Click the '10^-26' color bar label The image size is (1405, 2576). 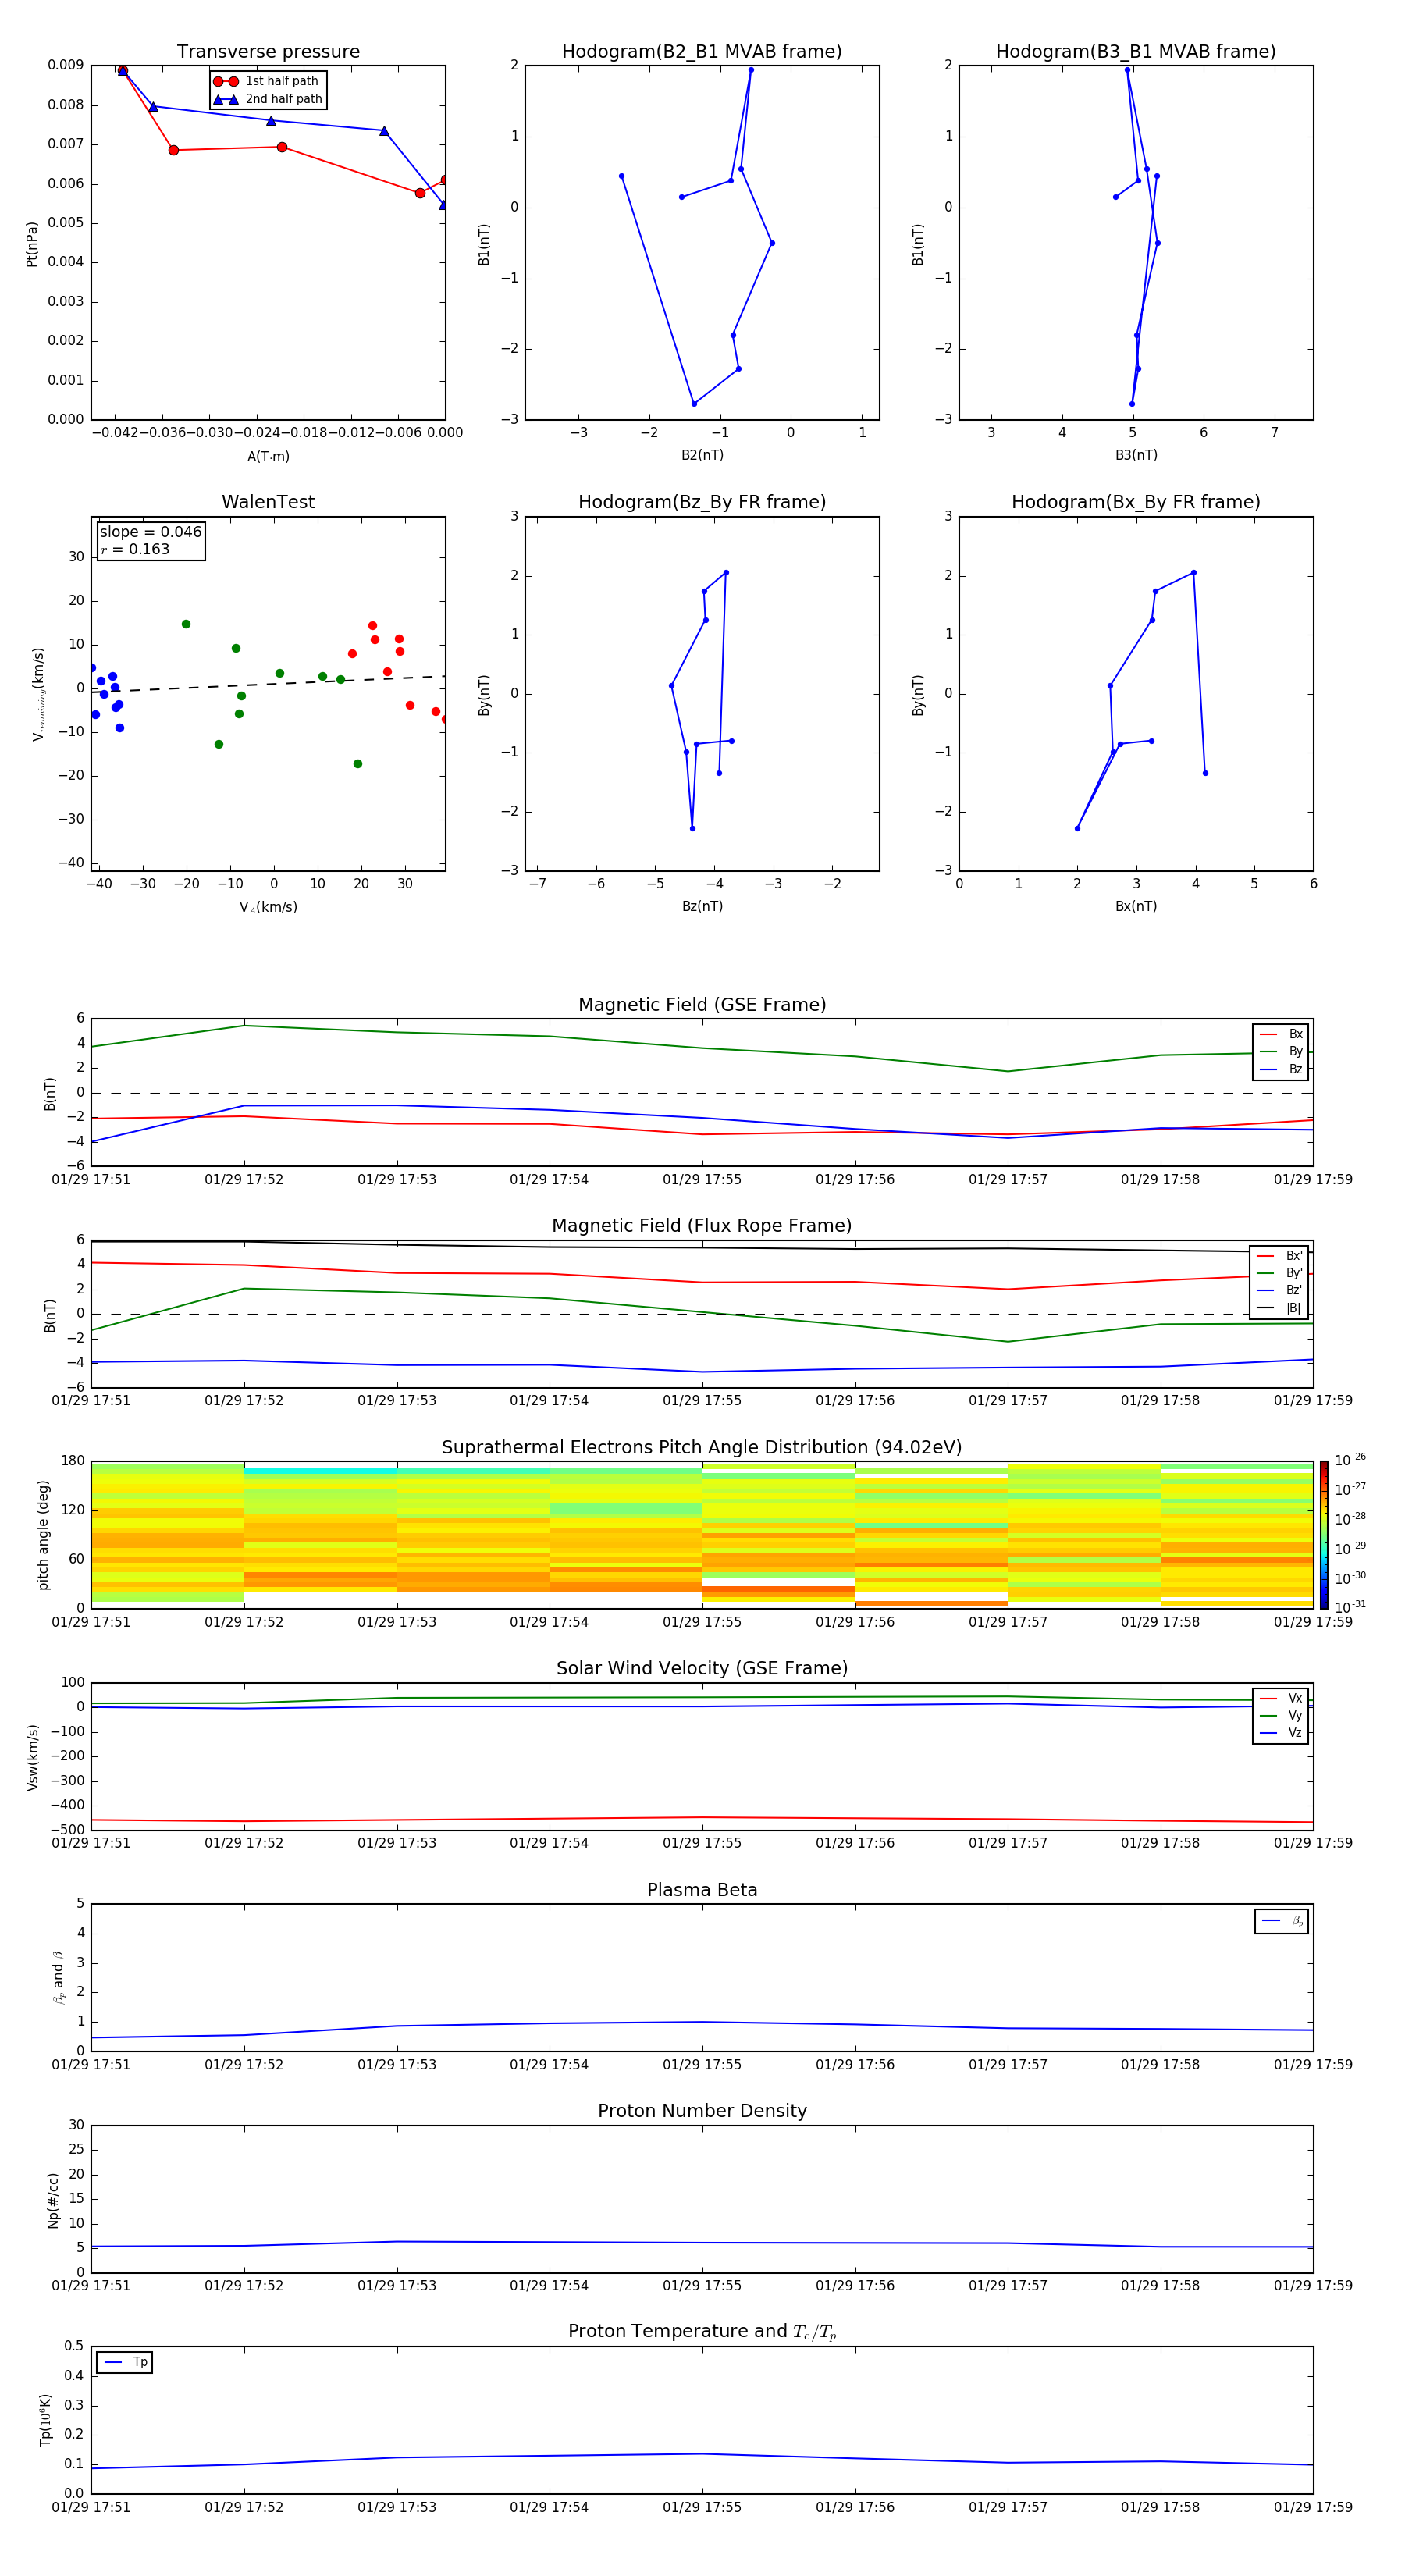1350,1460
